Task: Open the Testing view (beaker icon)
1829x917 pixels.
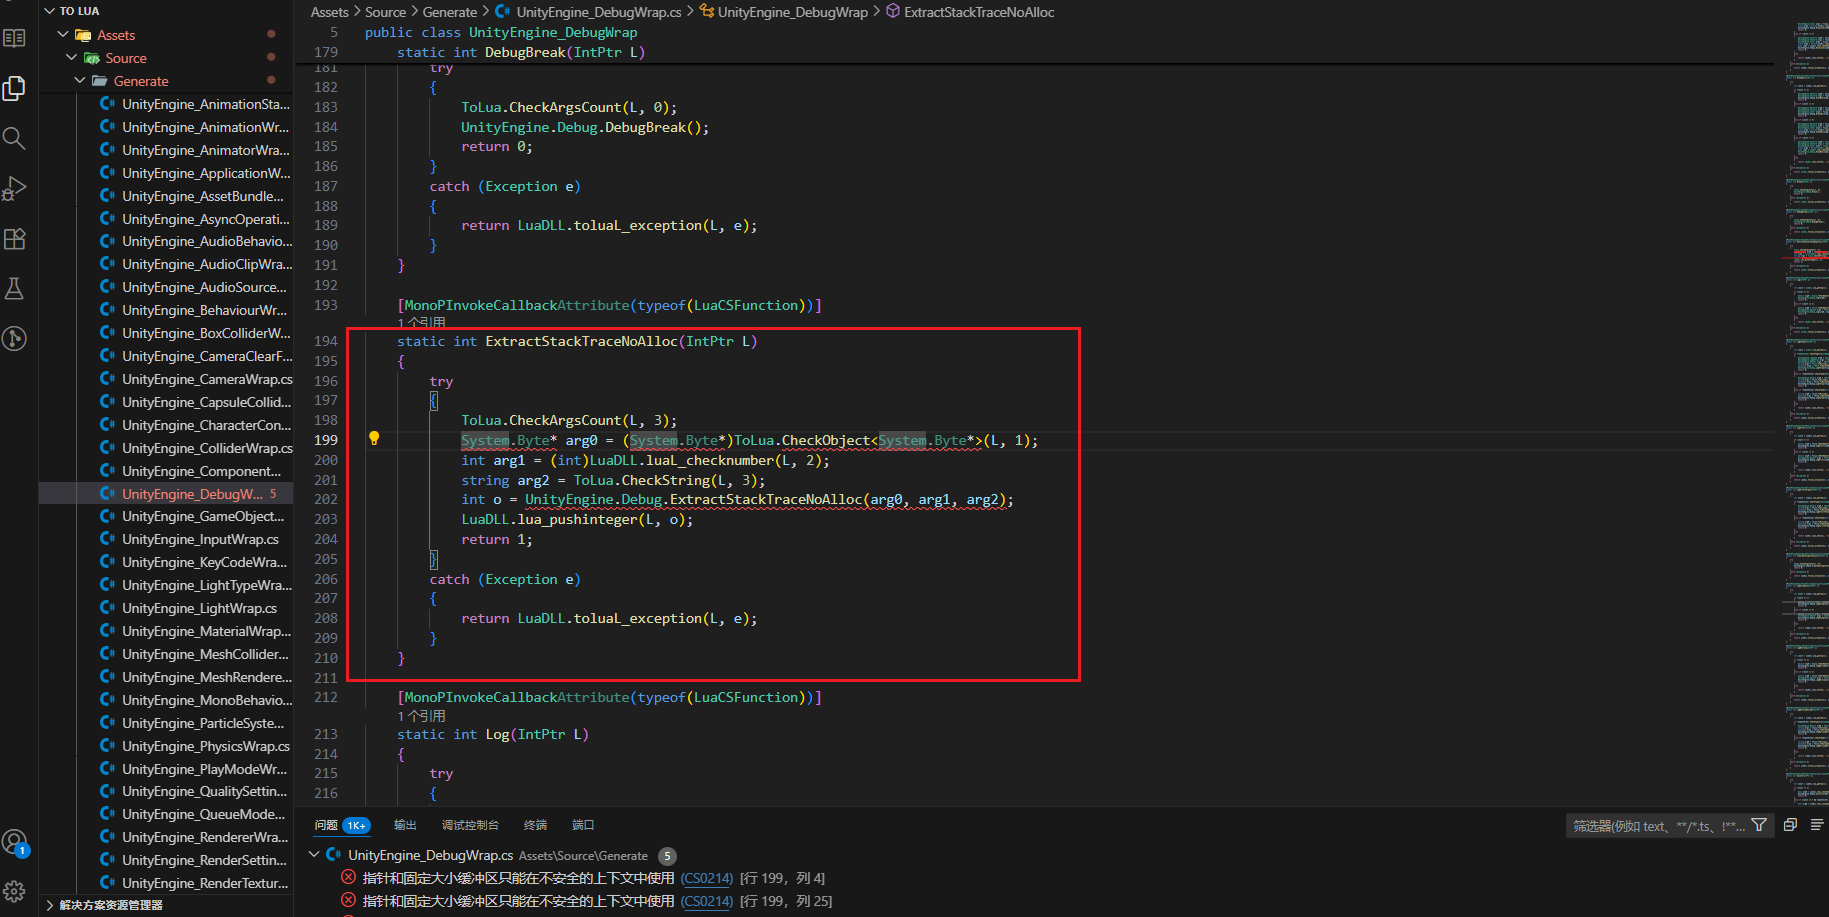Action: click(14, 288)
